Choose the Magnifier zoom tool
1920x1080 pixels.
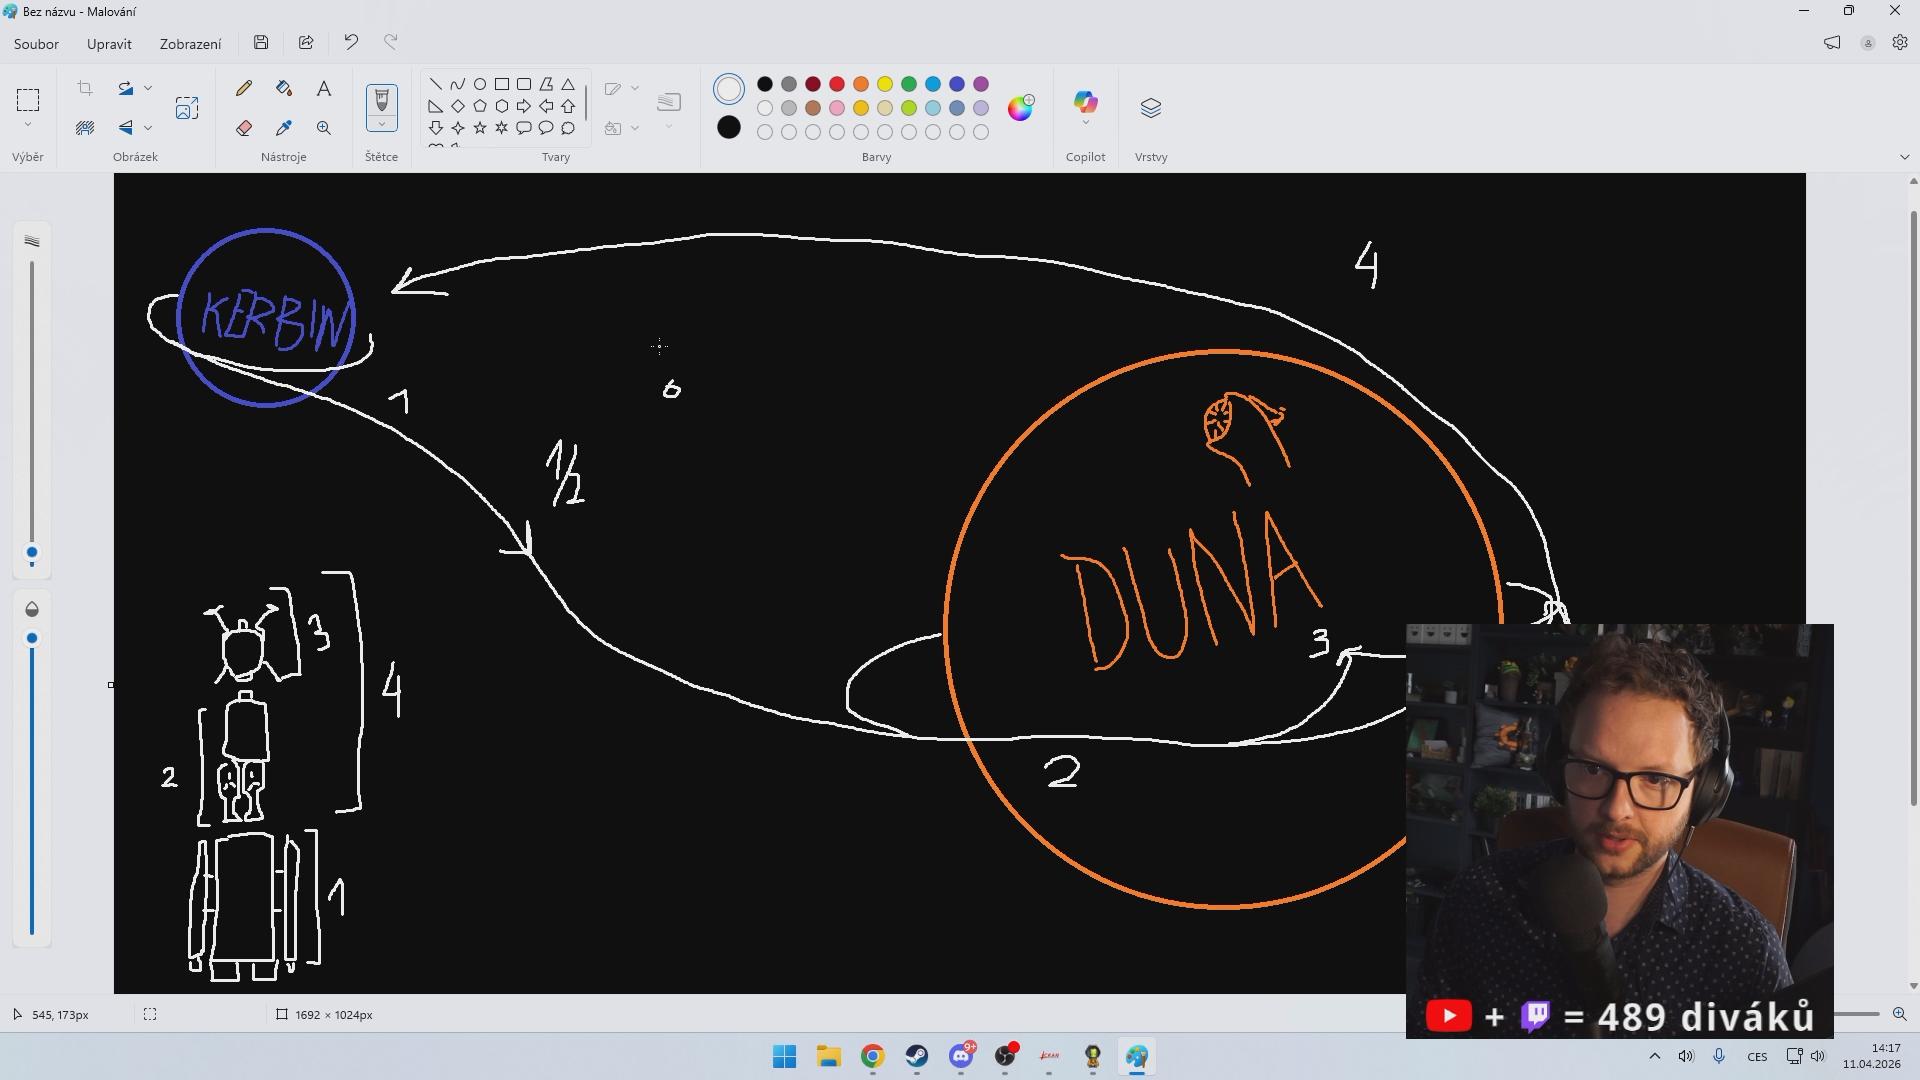[324, 128]
